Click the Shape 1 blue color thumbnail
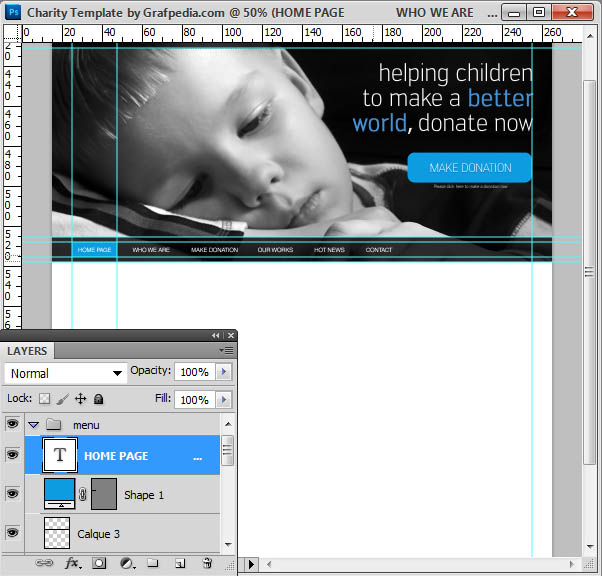Screen dimensions: 602x576 pyautogui.click(x=60, y=493)
